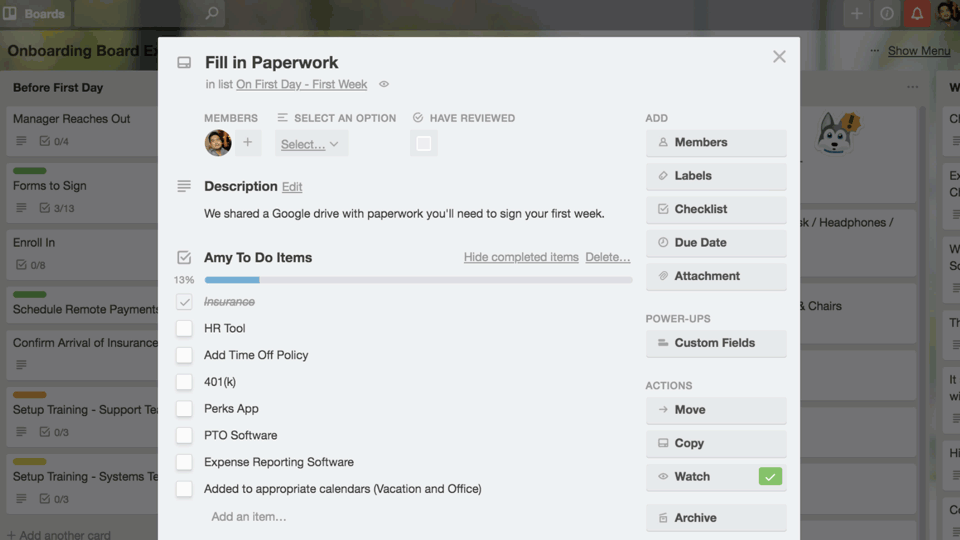Add an Attachment
The width and height of the screenshot is (960, 540).
pyautogui.click(x=716, y=276)
